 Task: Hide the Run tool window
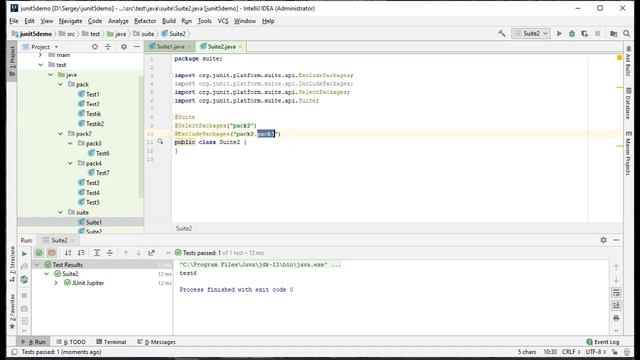(616, 240)
